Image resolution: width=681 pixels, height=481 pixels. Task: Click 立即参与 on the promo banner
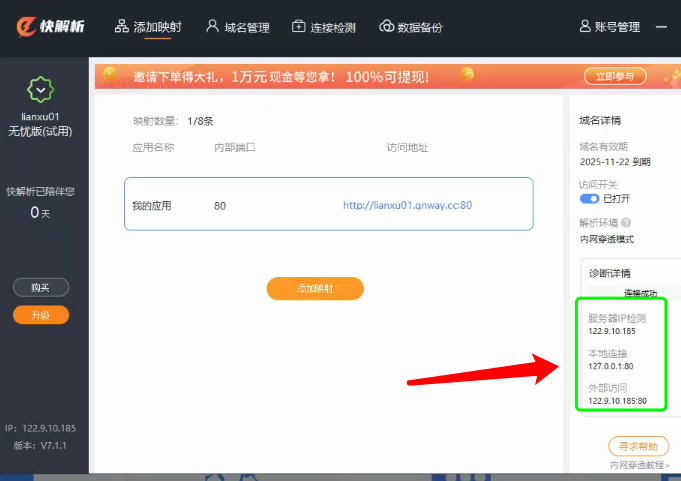(615, 76)
